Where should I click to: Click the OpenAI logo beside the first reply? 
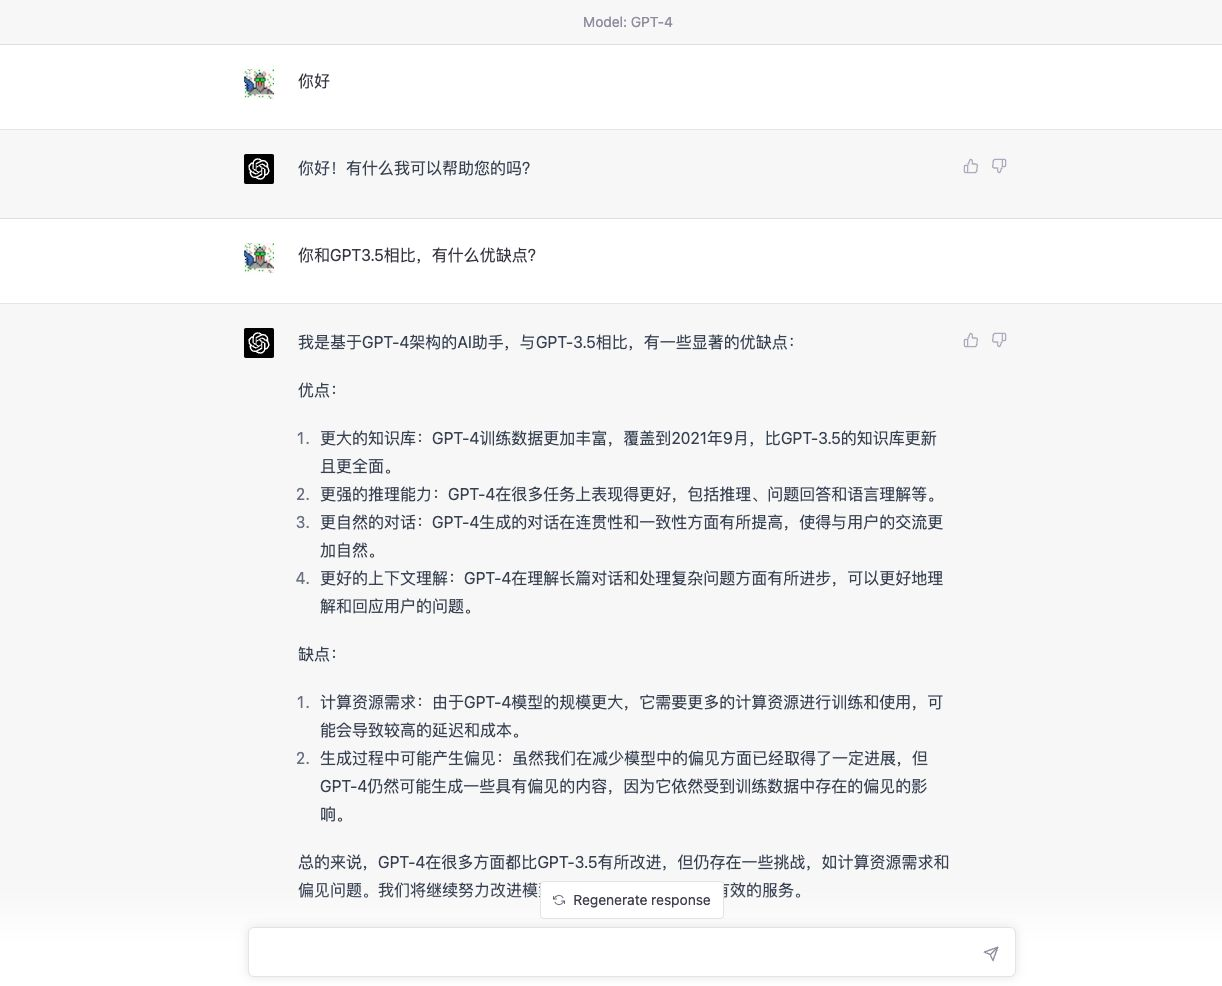259,169
